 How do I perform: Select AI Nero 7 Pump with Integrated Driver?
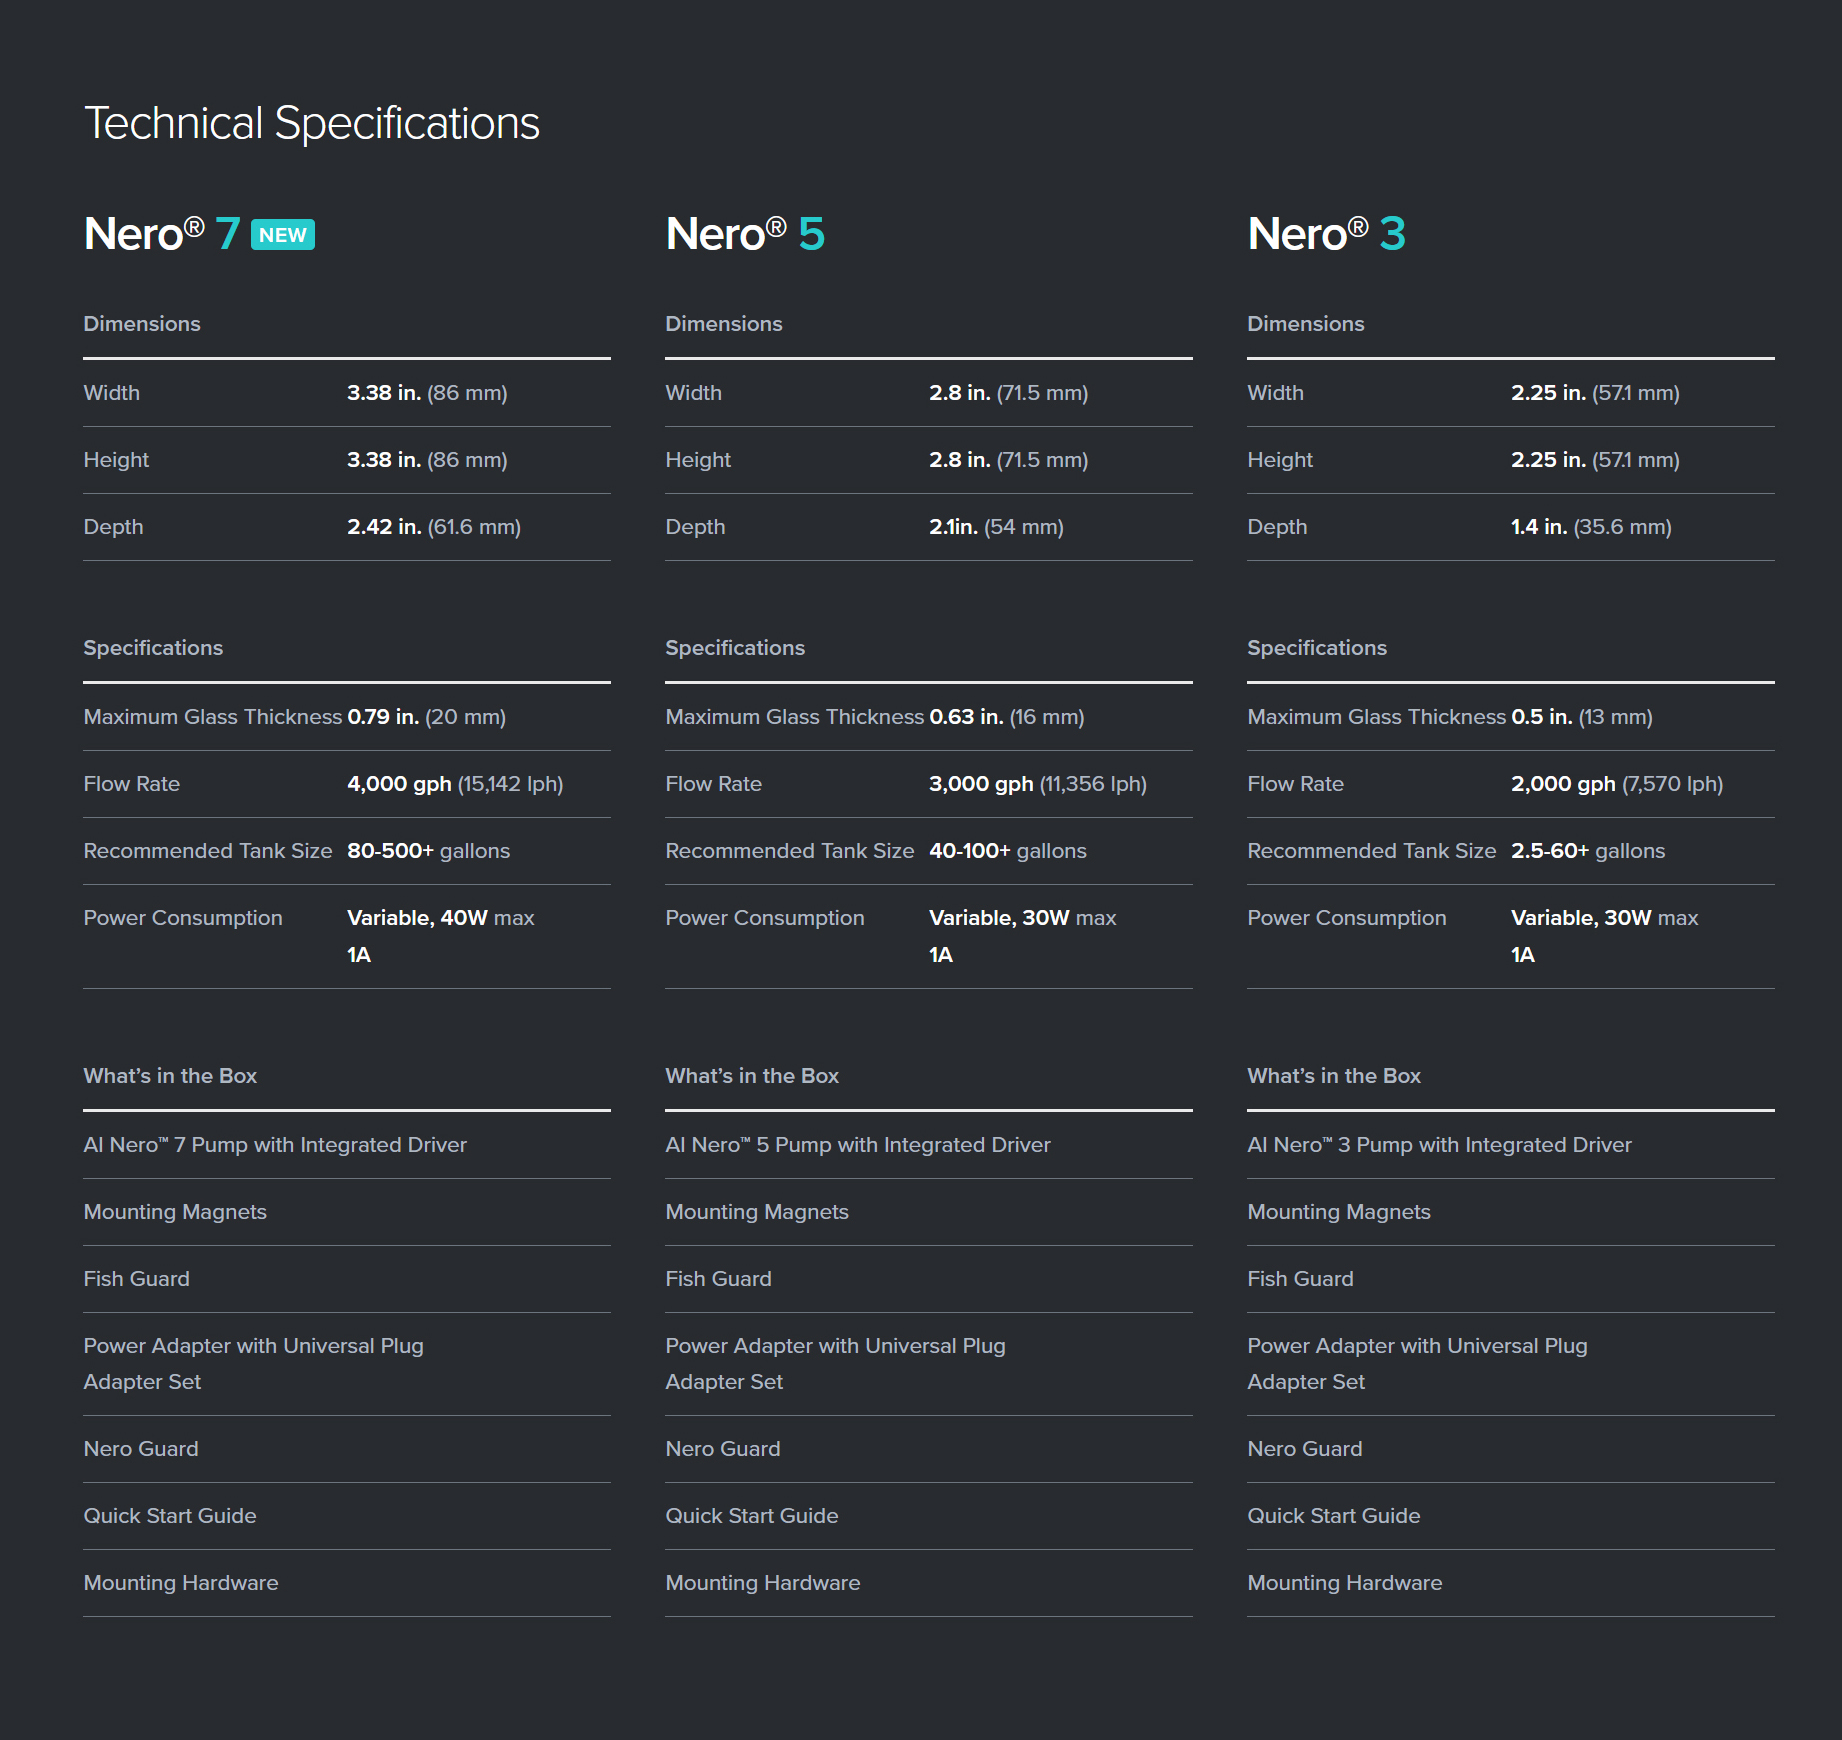275,1145
